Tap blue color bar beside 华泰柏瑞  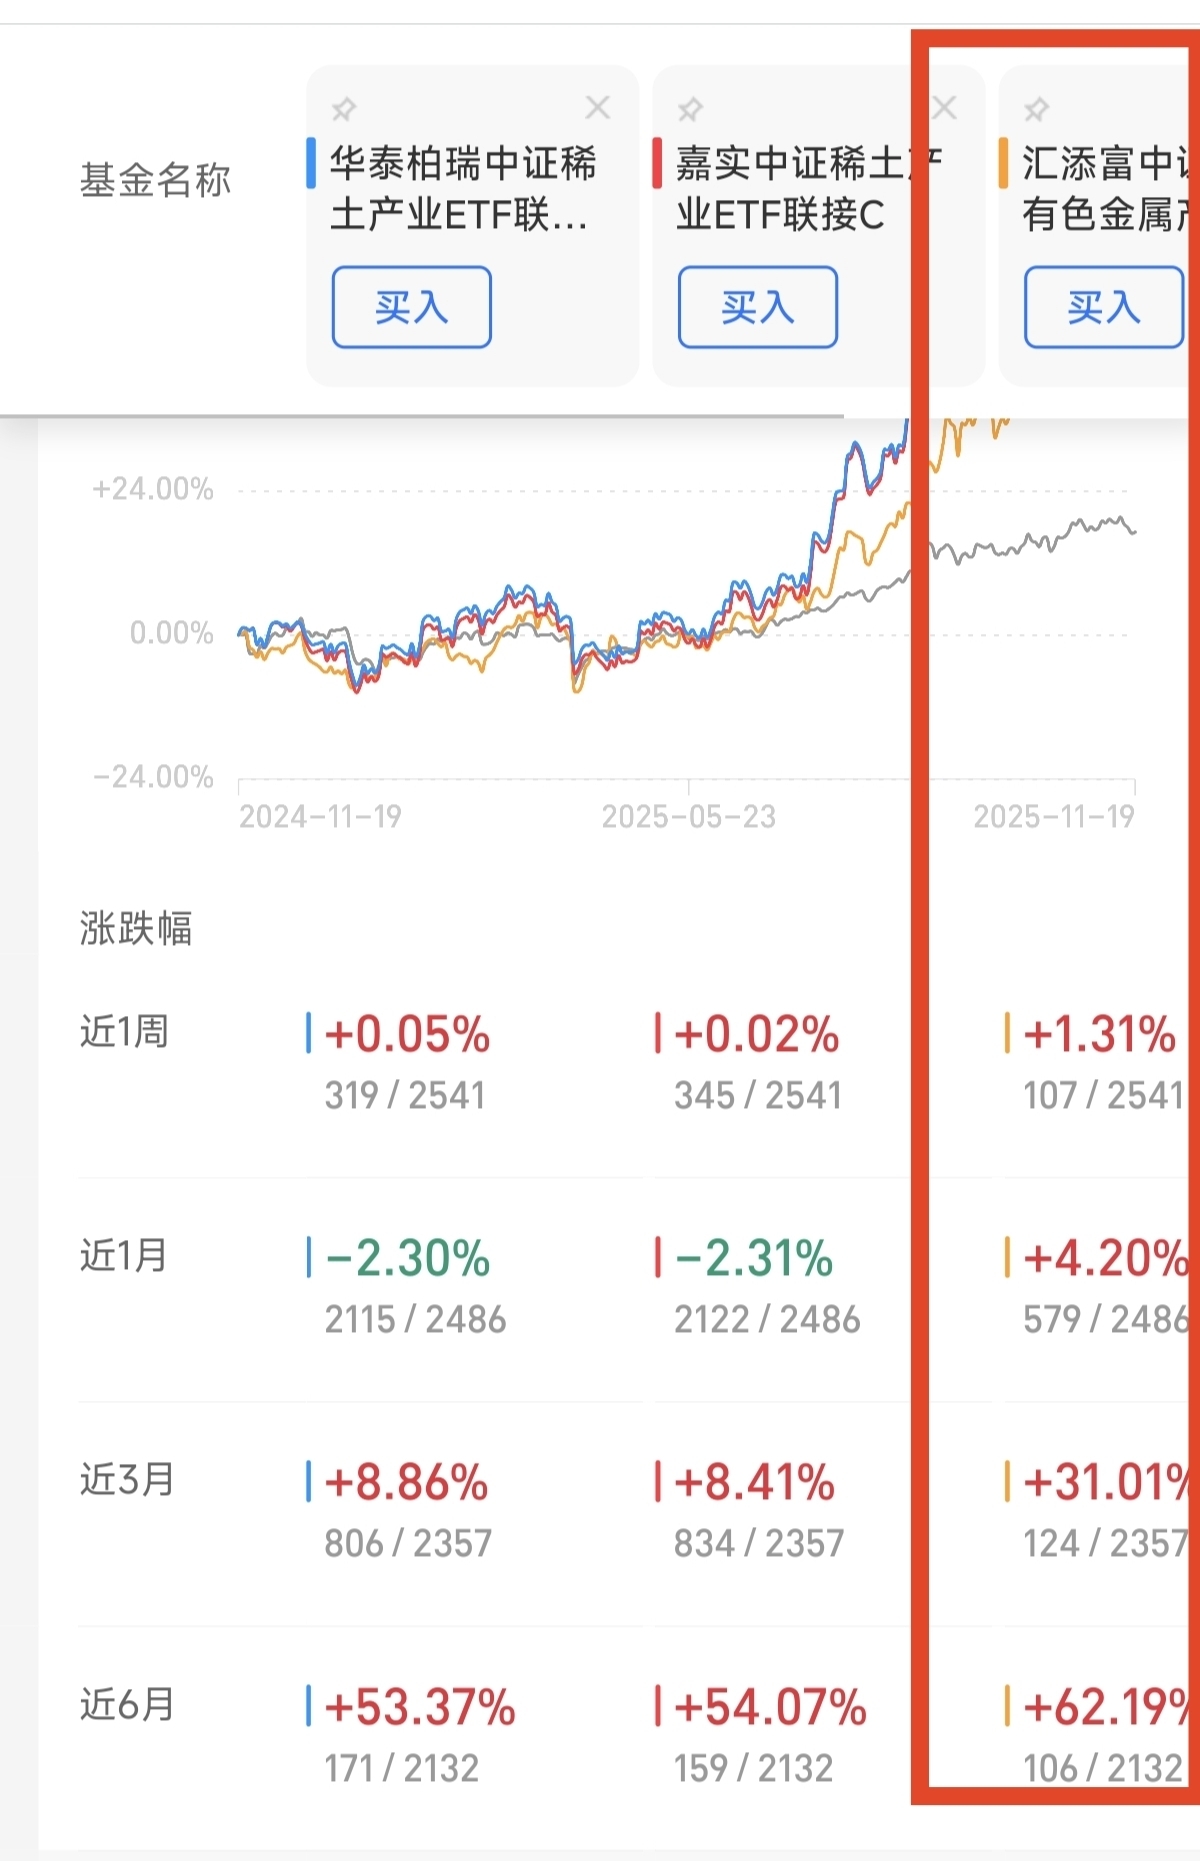tap(311, 163)
